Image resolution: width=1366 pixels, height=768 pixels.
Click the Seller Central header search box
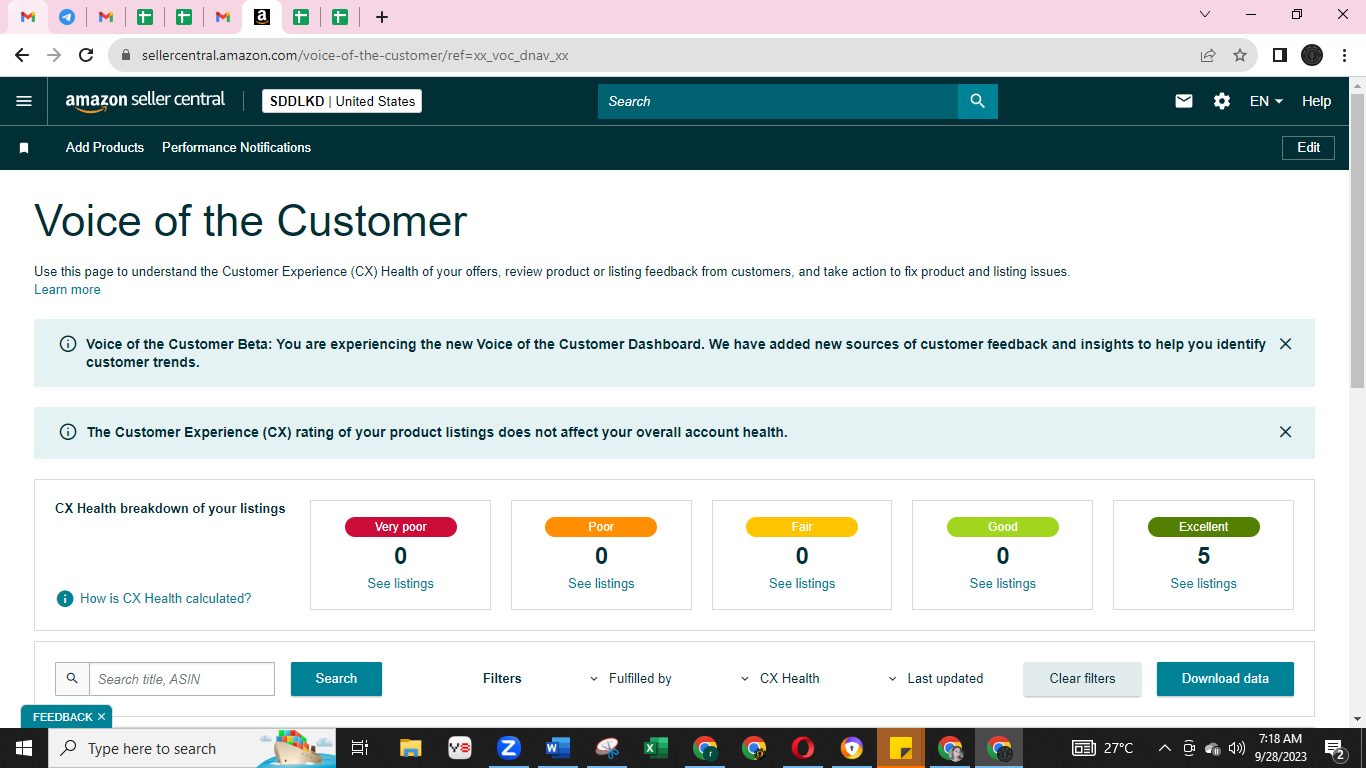click(x=778, y=101)
